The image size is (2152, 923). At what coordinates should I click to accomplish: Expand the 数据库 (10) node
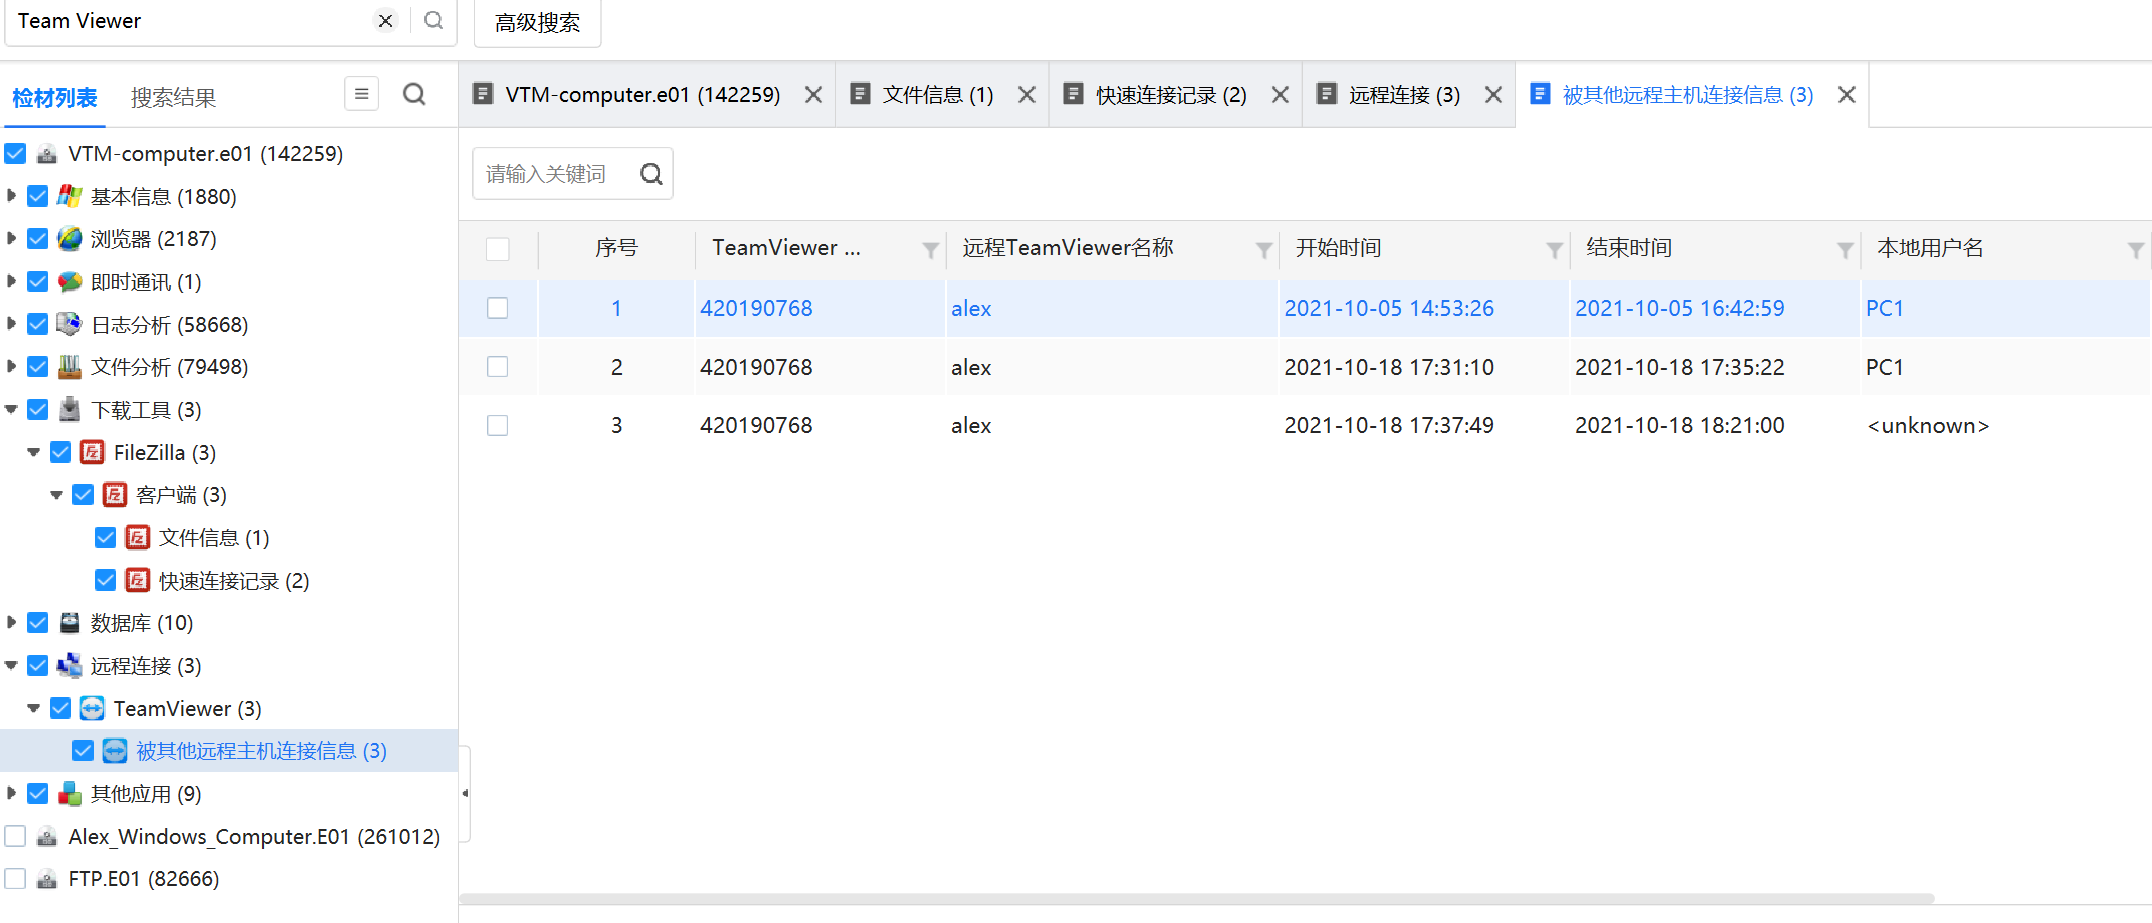[11, 623]
